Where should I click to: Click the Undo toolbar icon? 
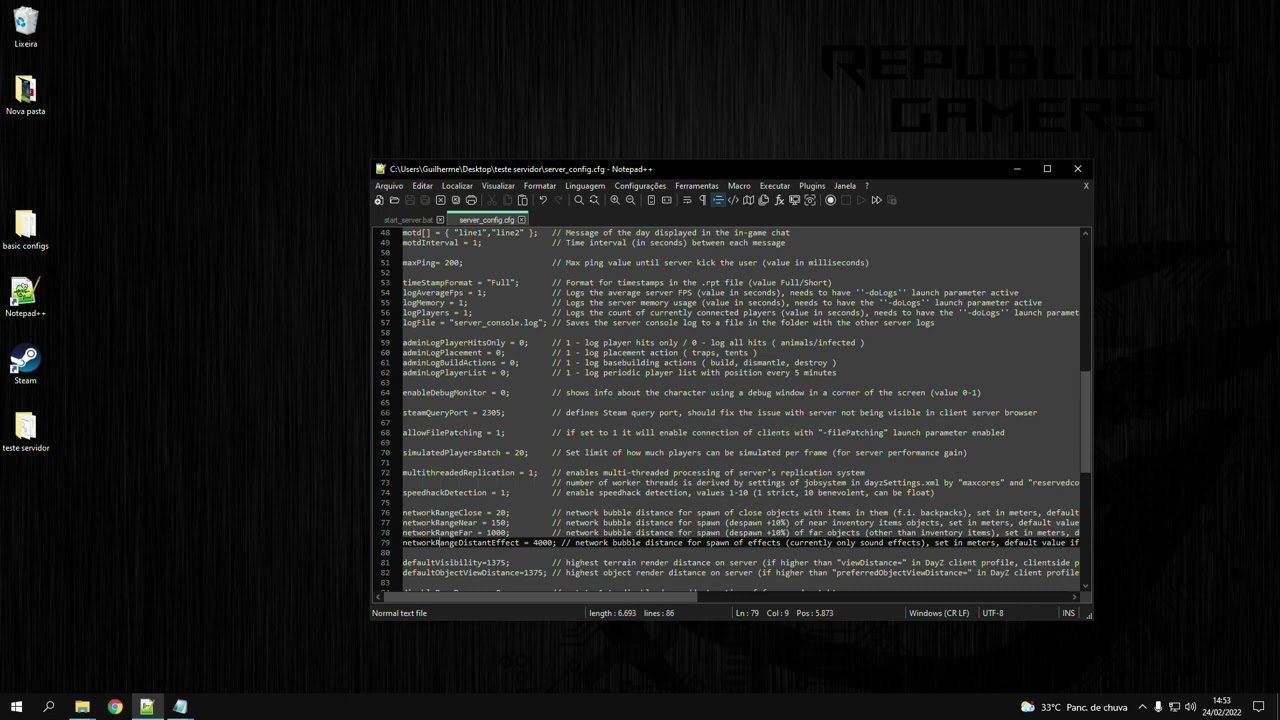tap(543, 200)
